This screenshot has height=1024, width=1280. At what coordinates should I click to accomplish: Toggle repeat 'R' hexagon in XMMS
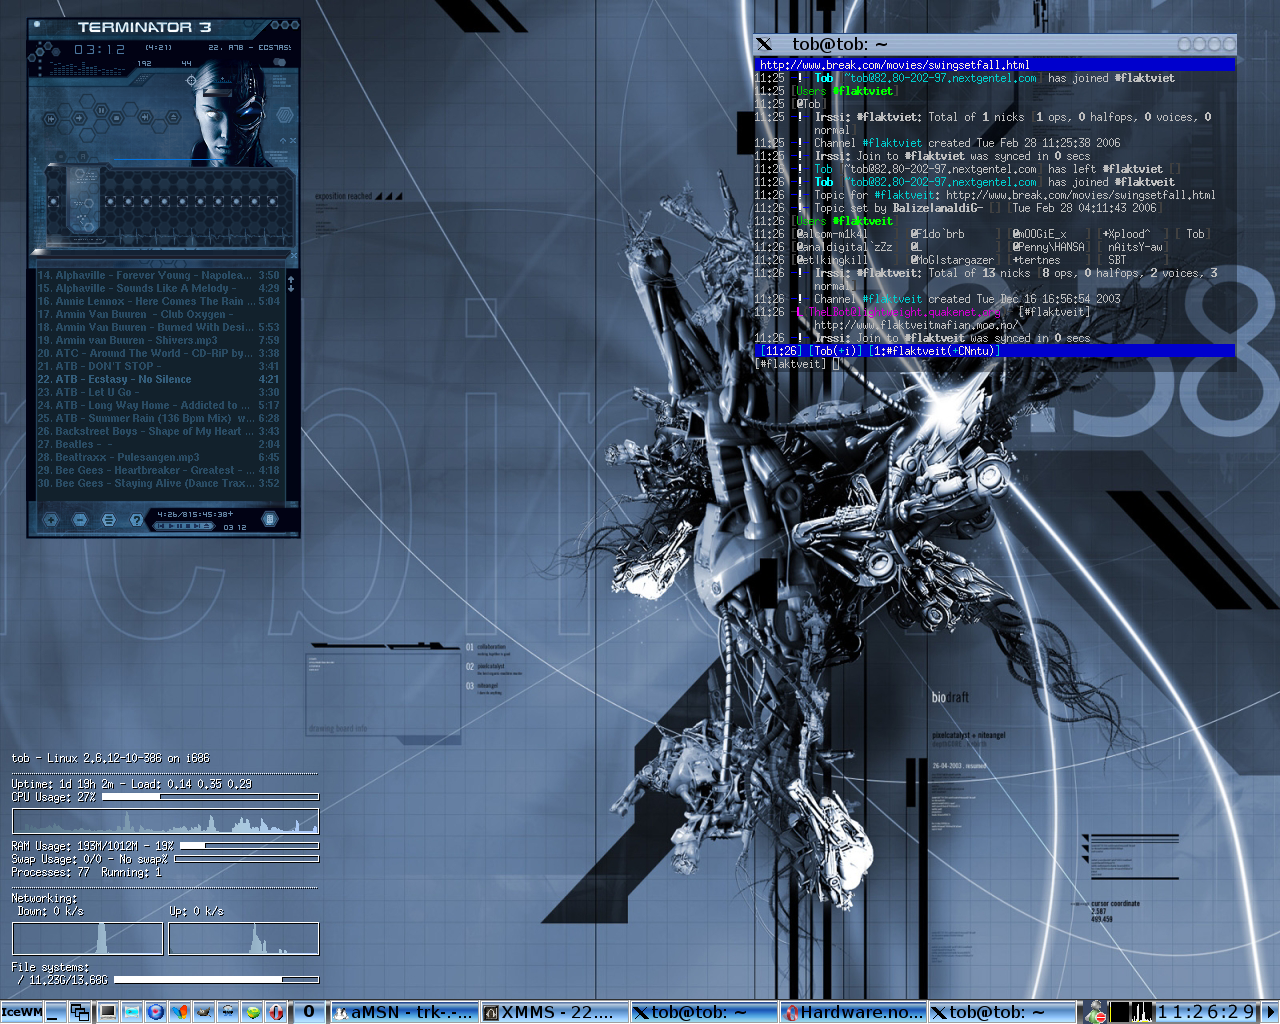pos(83,156)
